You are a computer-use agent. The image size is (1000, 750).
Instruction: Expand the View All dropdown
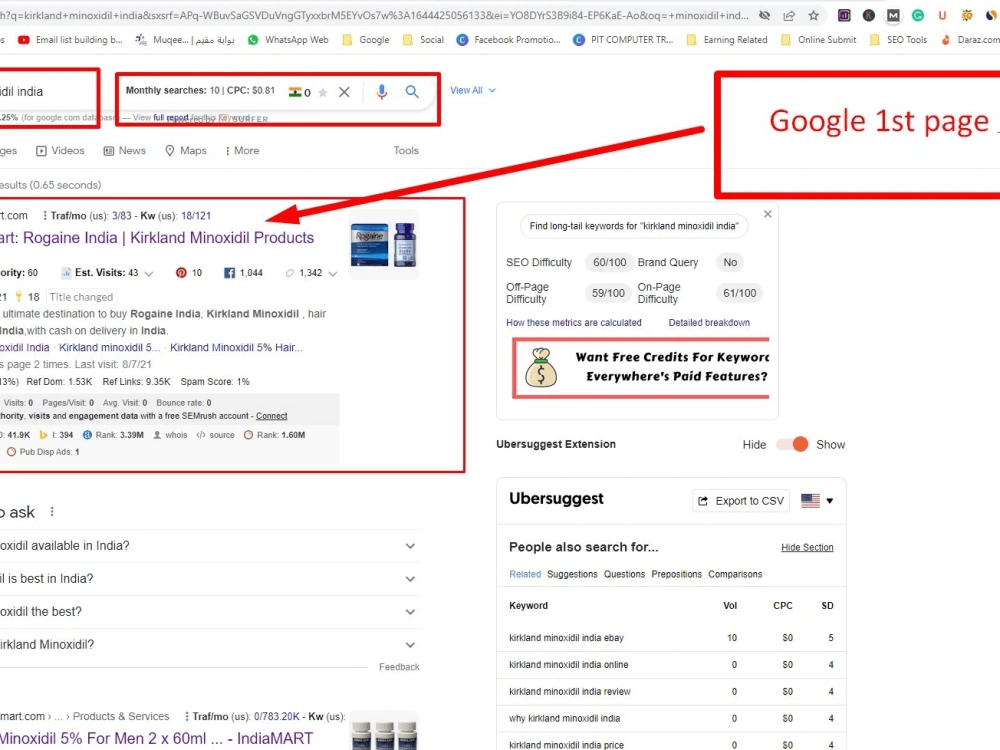473,91
